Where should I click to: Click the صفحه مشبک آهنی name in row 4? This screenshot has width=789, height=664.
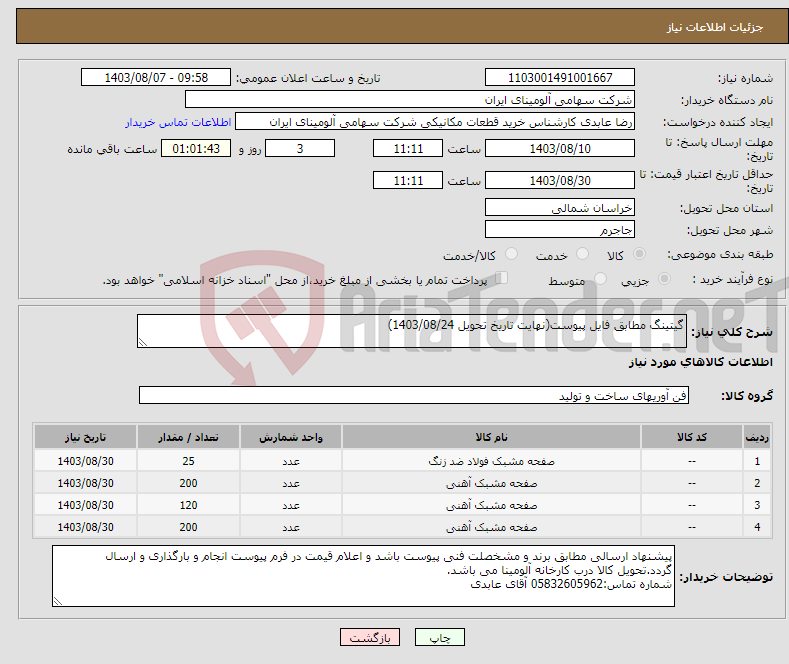(491, 527)
